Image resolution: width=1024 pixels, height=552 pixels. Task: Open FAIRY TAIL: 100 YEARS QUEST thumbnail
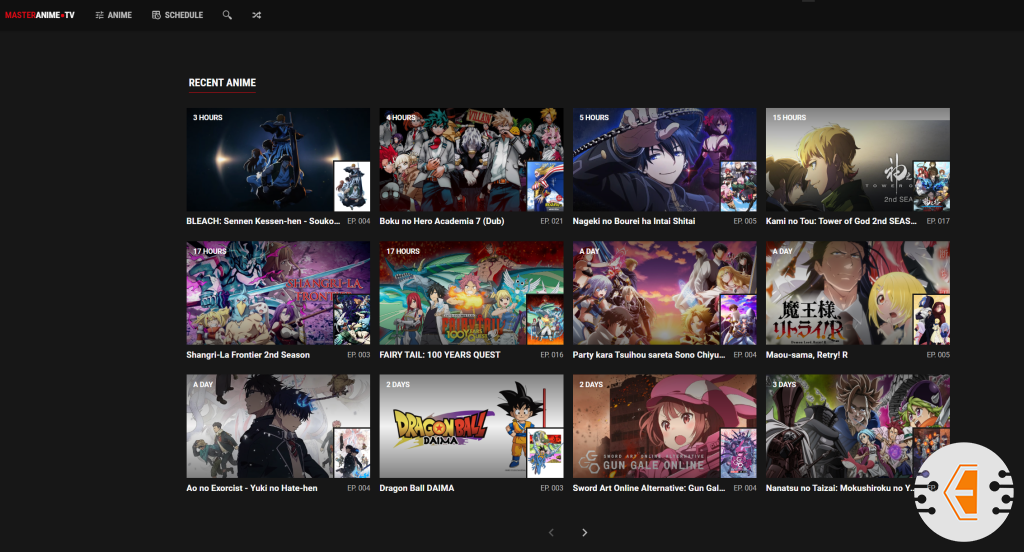[471, 293]
